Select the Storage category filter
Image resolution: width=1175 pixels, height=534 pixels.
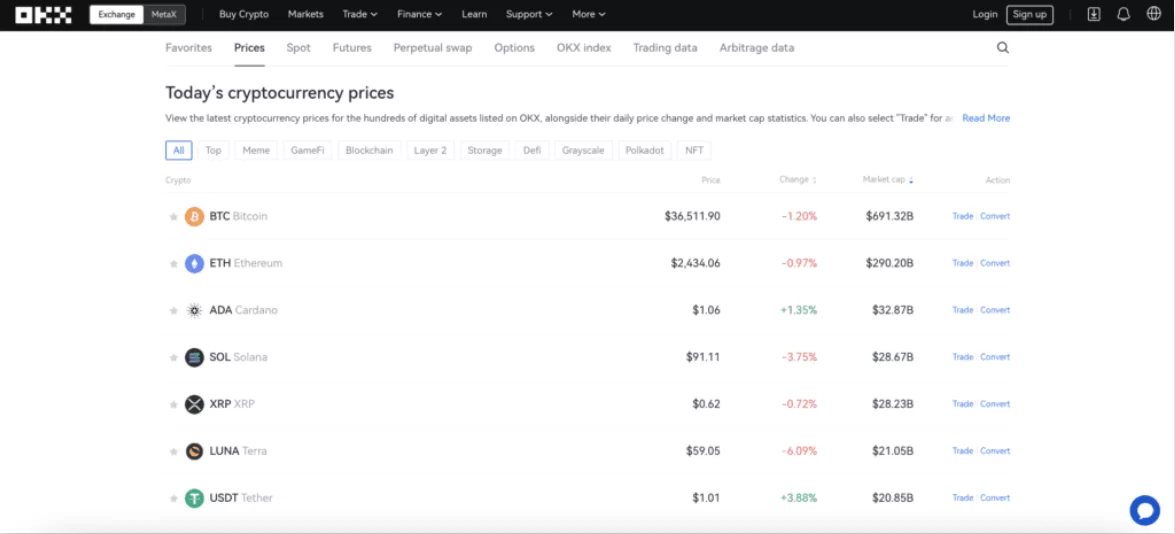484,151
